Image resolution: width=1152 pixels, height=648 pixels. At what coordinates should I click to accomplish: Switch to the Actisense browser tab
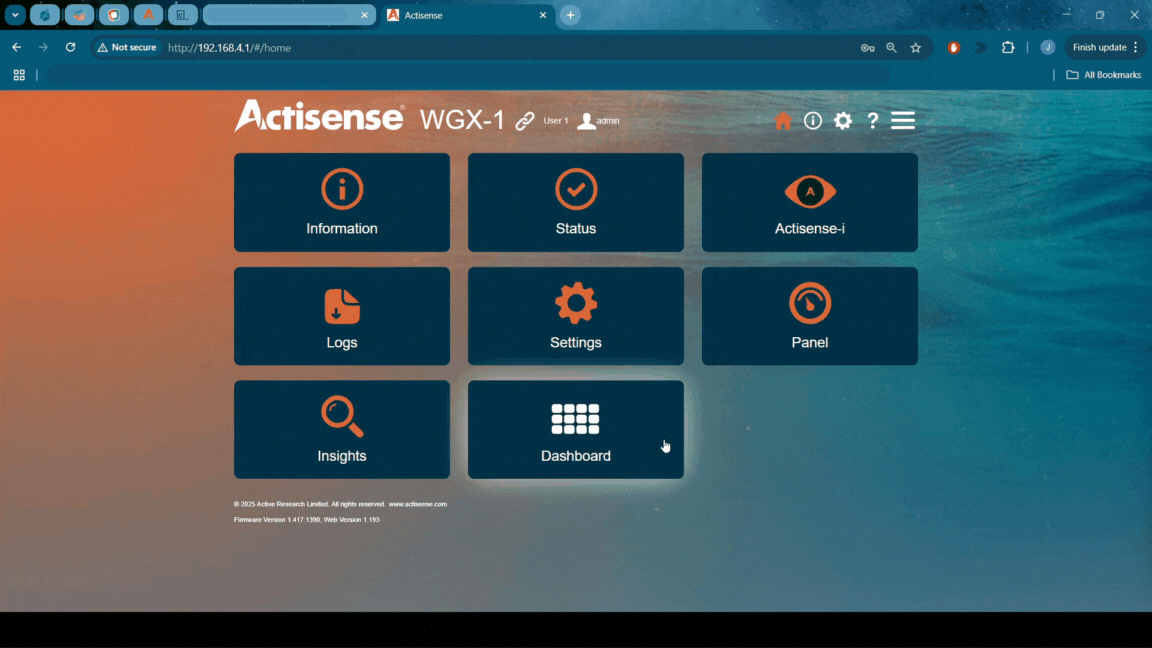(460, 16)
